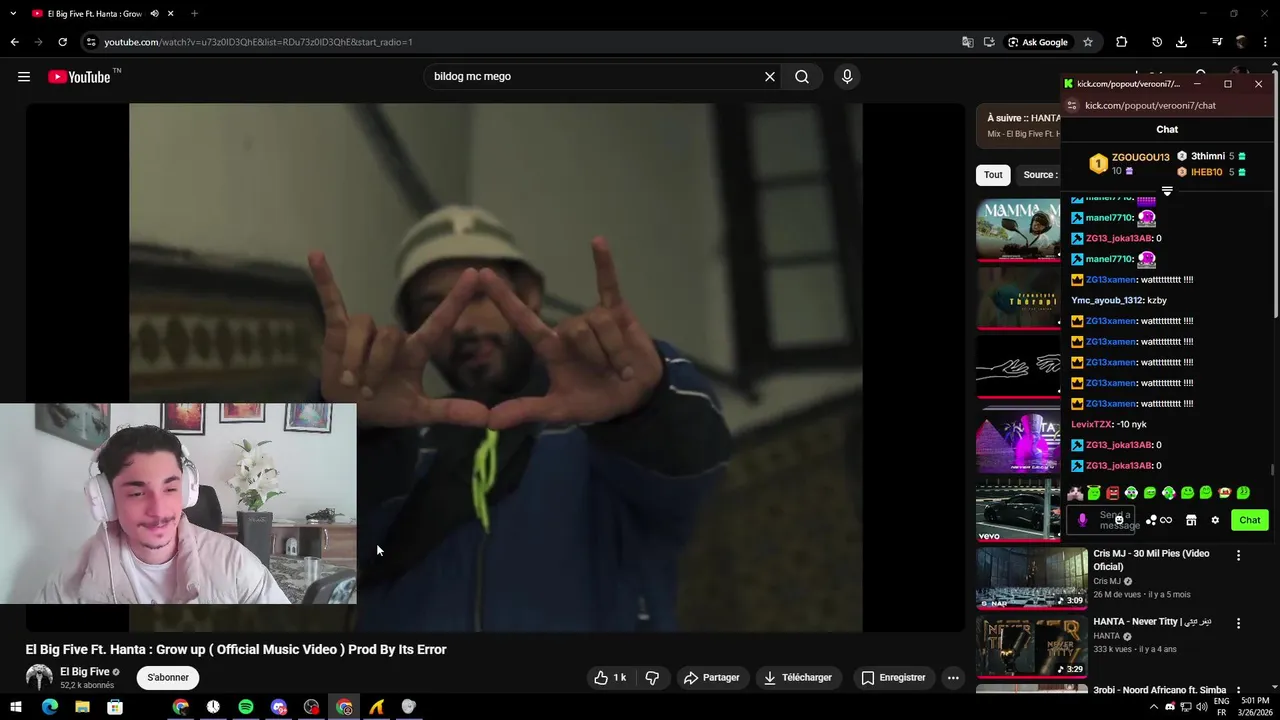This screenshot has height=720, width=1280.
Task: Click the Ask Google lens button
Action: click(x=1038, y=42)
